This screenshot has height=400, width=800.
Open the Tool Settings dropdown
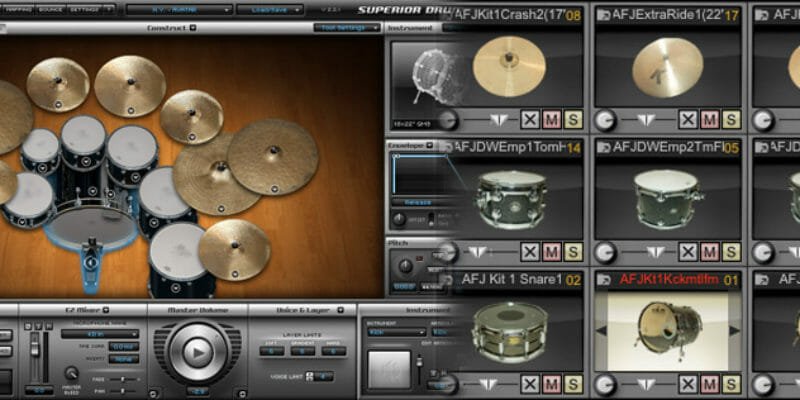click(347, 28)
